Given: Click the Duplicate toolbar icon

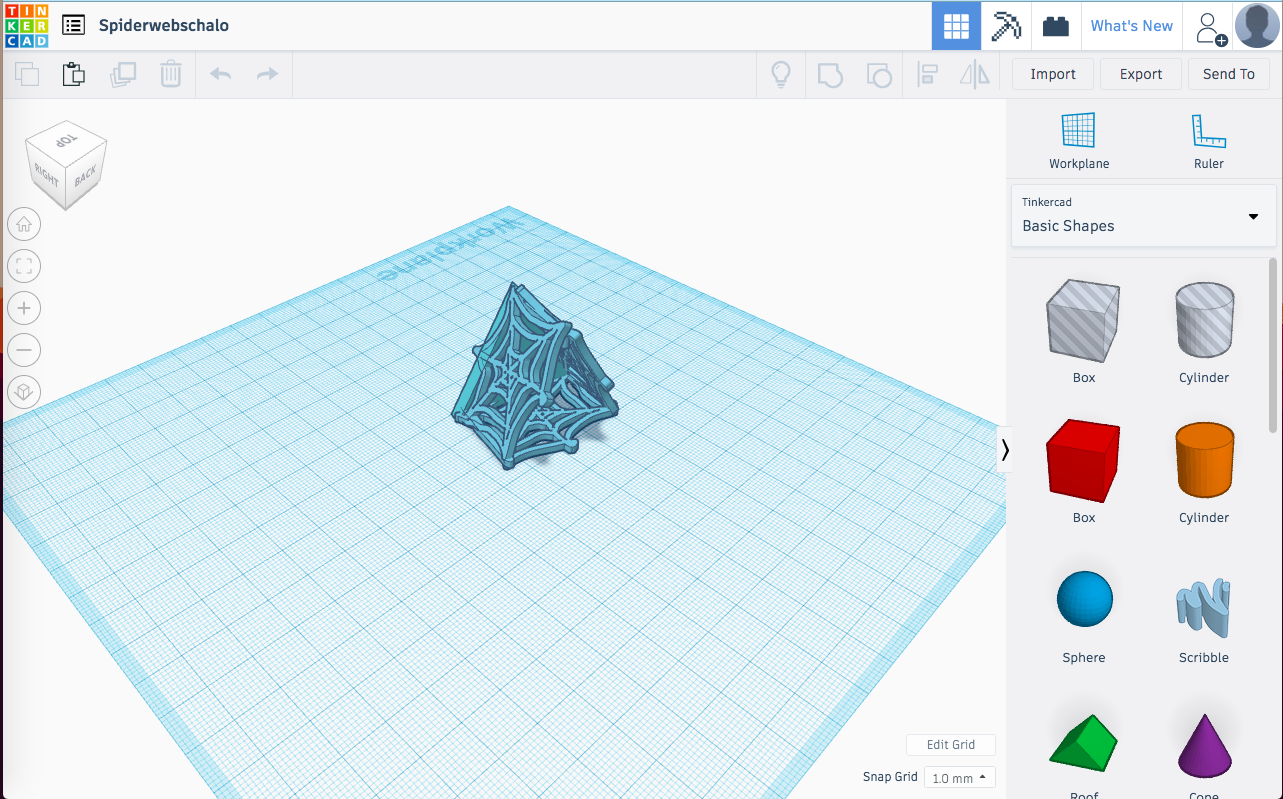Looking at the screenshot, I should pyautogui.click(x=123, y=74).
